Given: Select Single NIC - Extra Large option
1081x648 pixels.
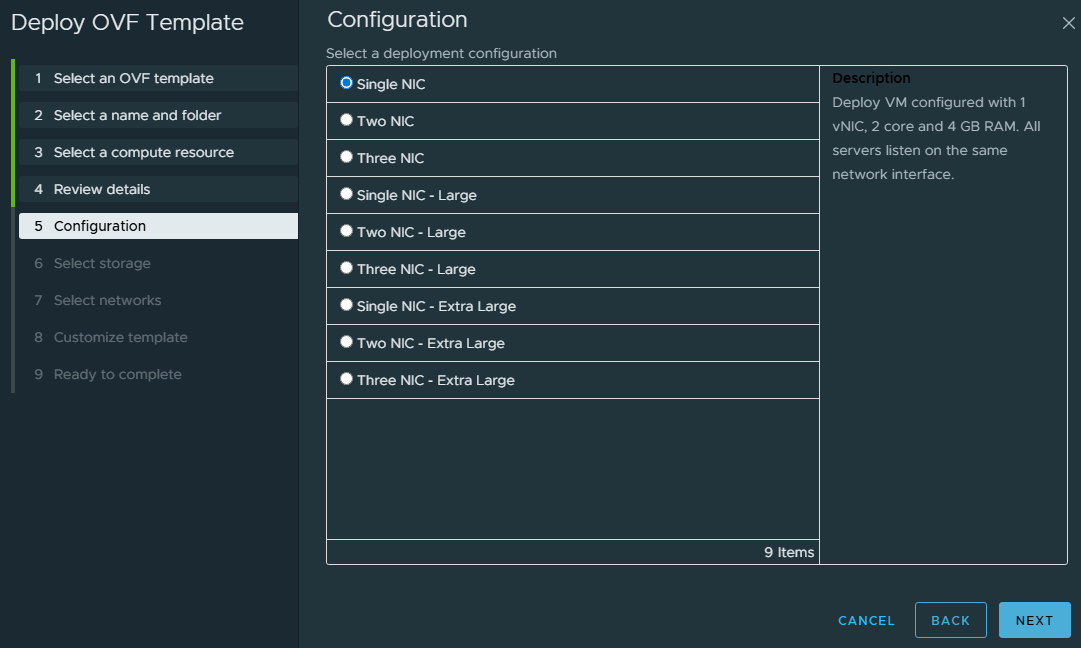Looking at the screenshot, I should [347, 305].
